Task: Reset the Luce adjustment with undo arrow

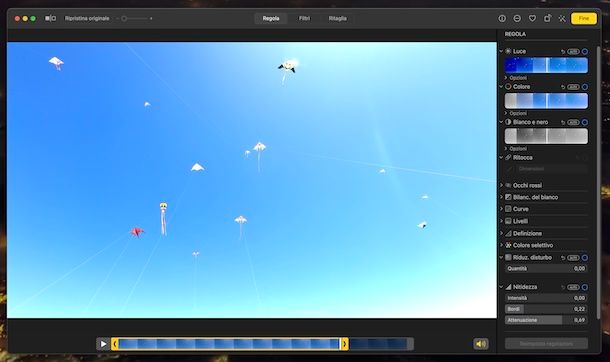Action: pyautogui.click(x=563, y=51)
